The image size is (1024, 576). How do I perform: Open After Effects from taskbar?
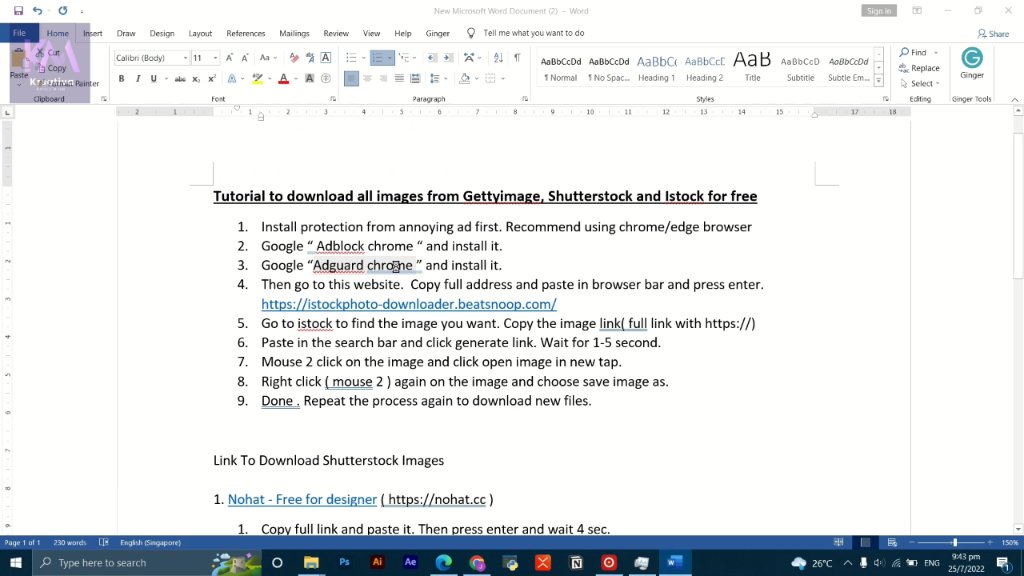[x=410, y=562]
